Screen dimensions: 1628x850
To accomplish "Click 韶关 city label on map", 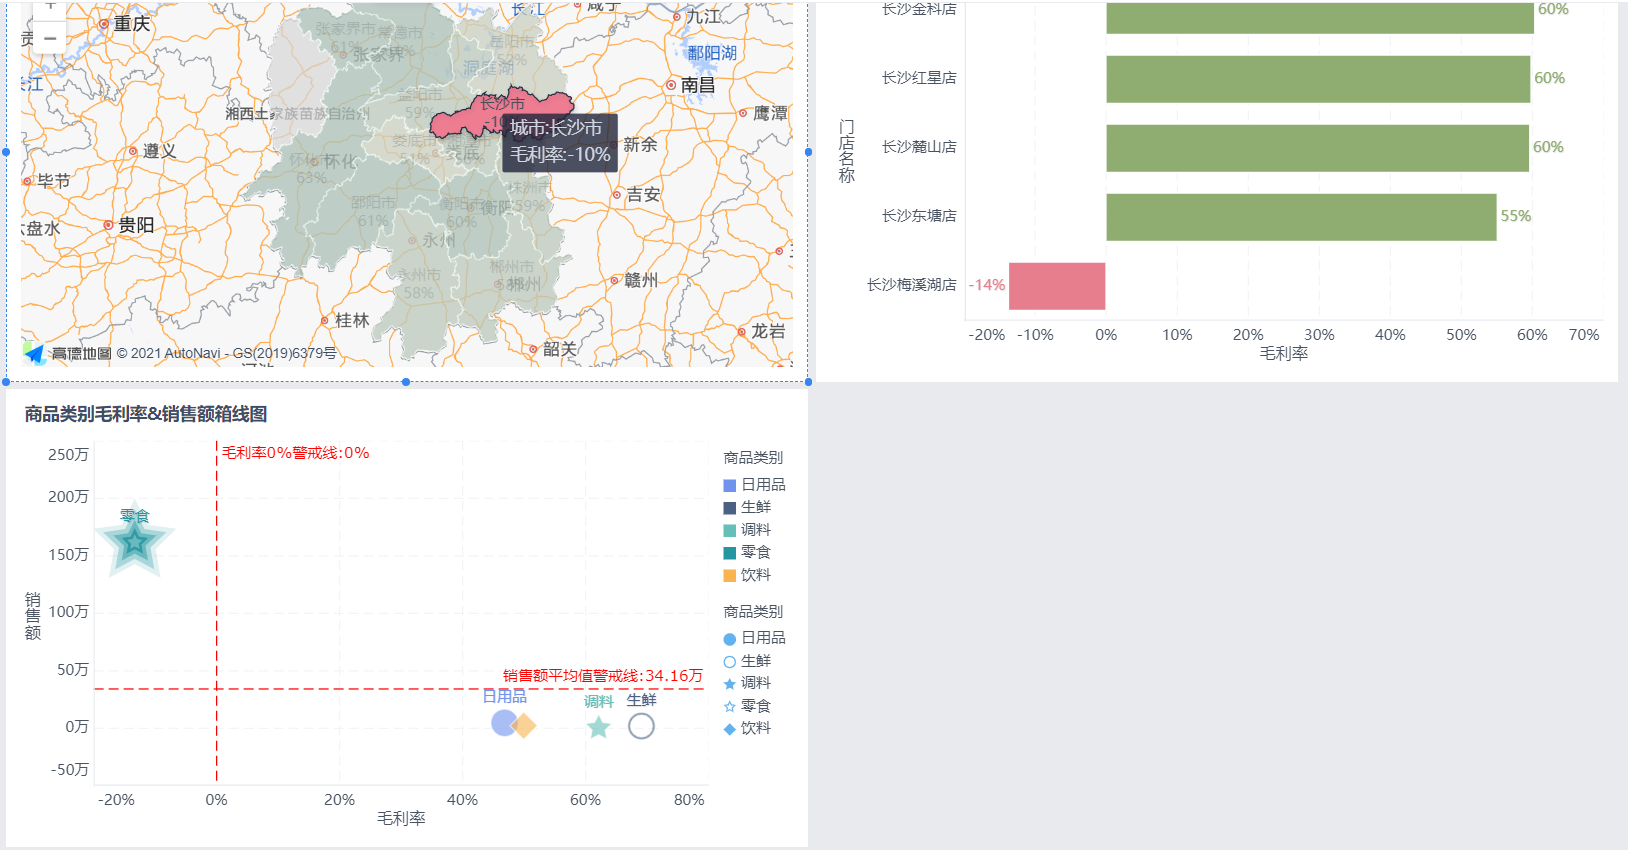I will [560, 350].
